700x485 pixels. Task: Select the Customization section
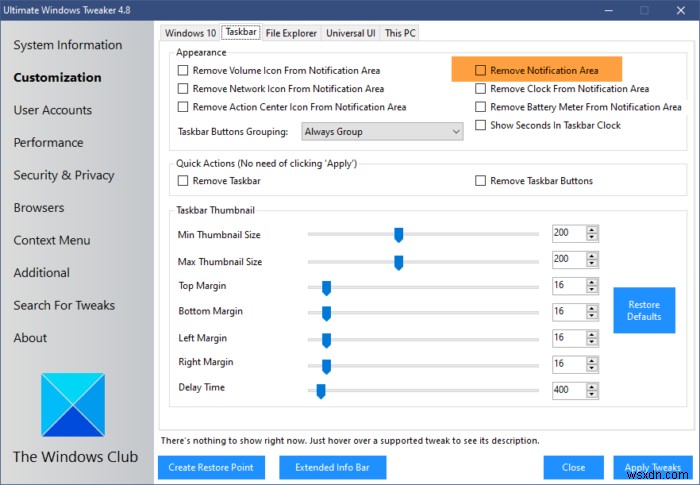[x=58, y=78]
